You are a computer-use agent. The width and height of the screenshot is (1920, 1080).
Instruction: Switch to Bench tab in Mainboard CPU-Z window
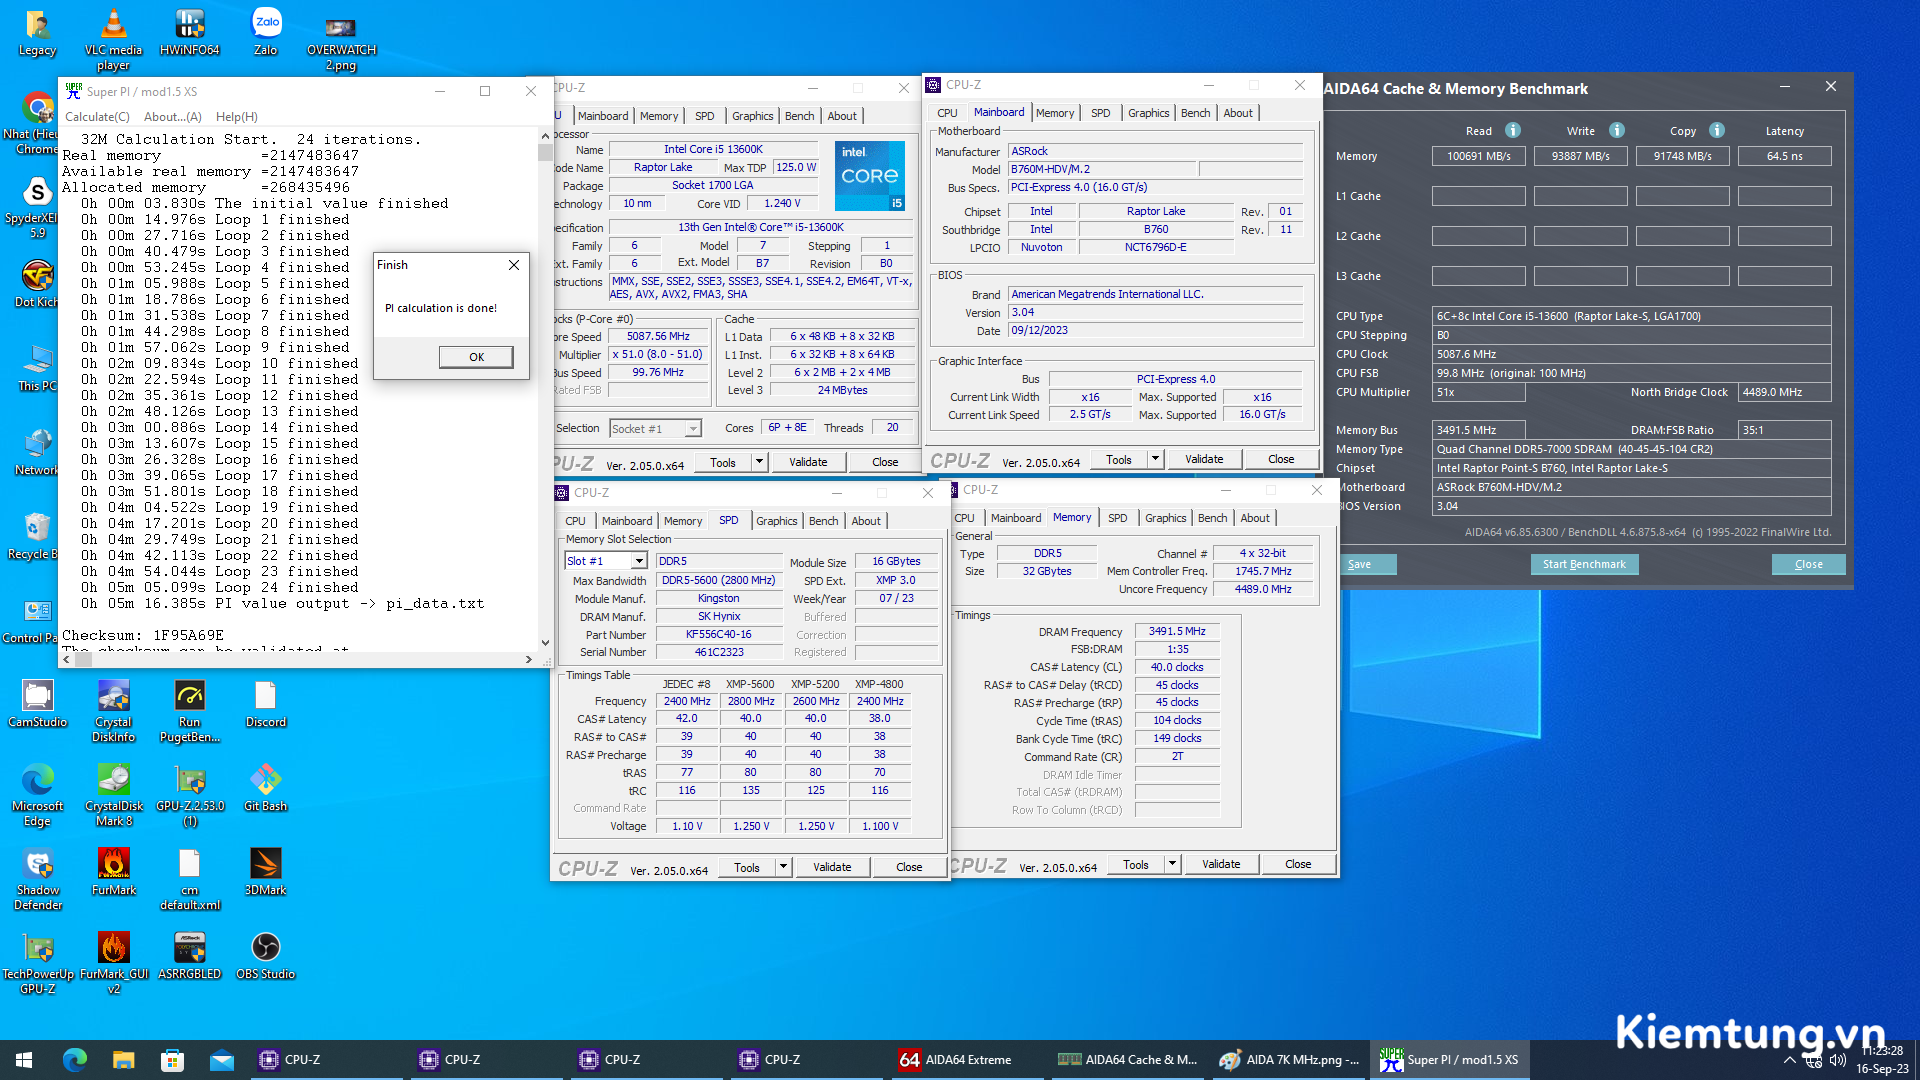1195,113
